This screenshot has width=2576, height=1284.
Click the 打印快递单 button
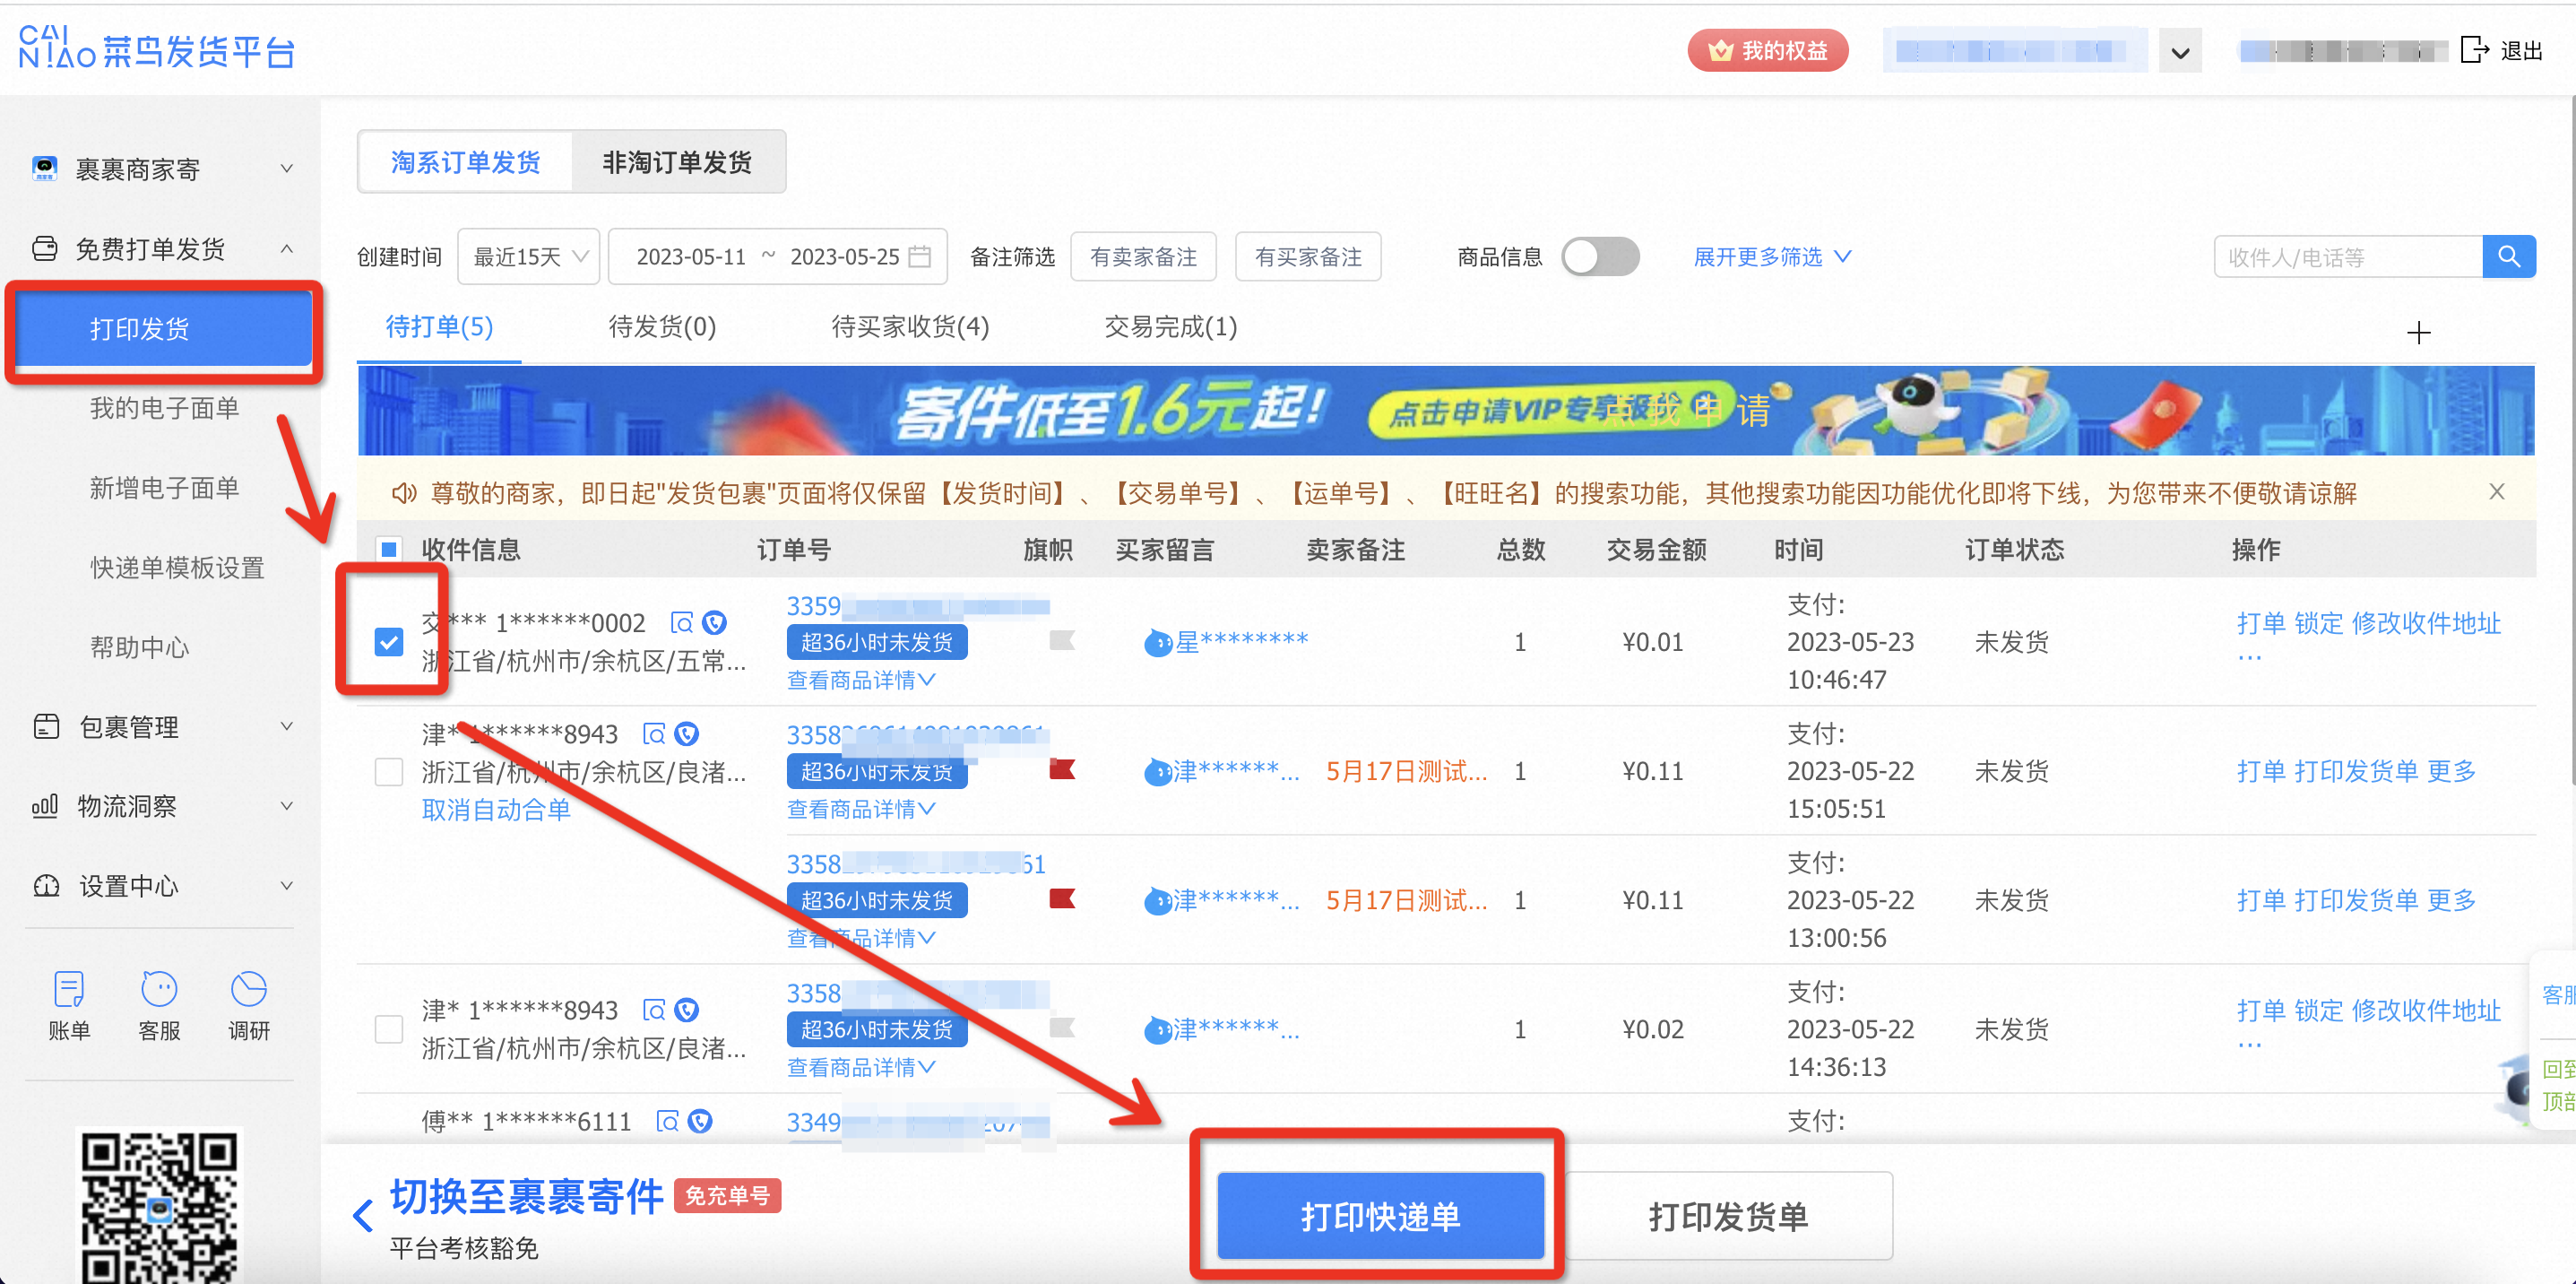1380,1216
